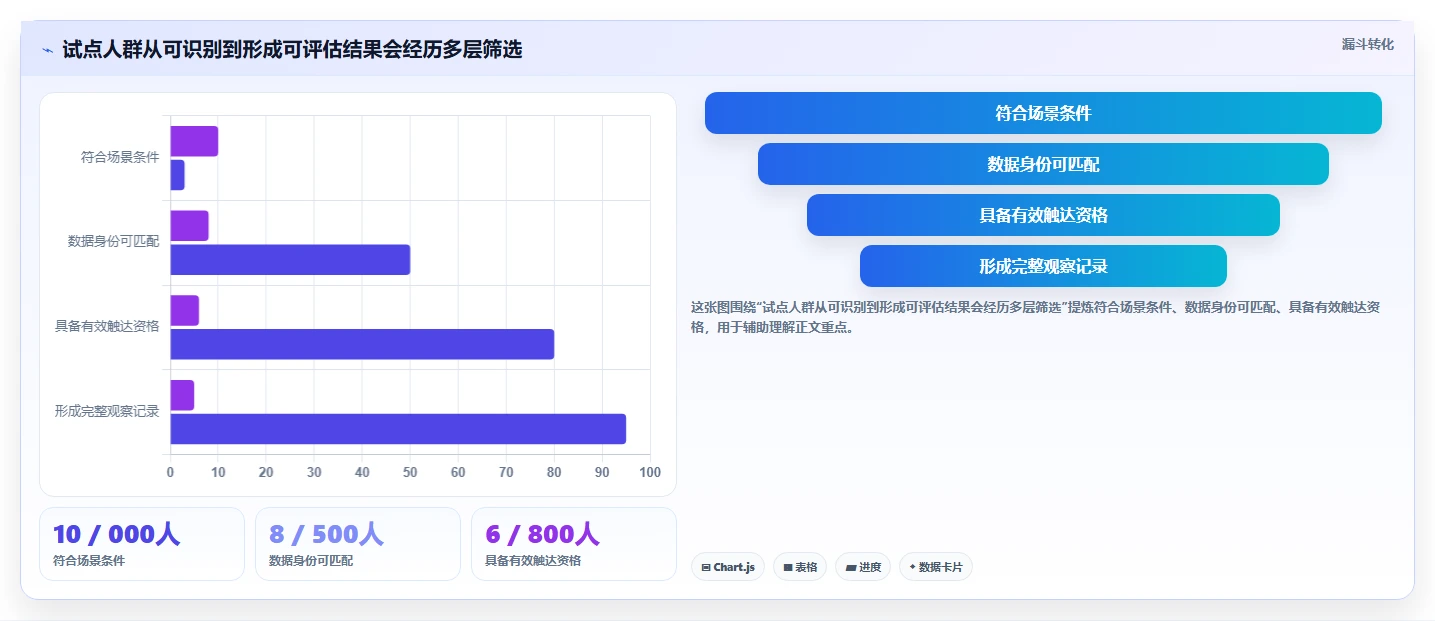Open the 6 / 800人 stat card
1435x621 pixels.
[x=574, y=544]
